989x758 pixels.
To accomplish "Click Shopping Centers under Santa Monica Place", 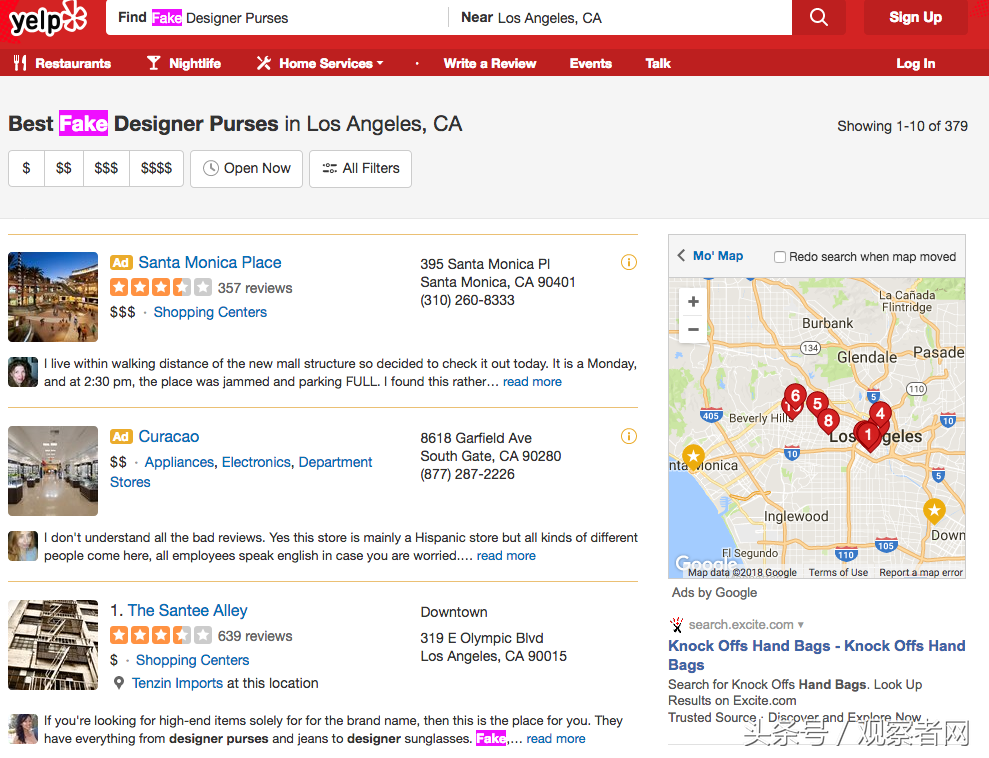I will 210,312.
